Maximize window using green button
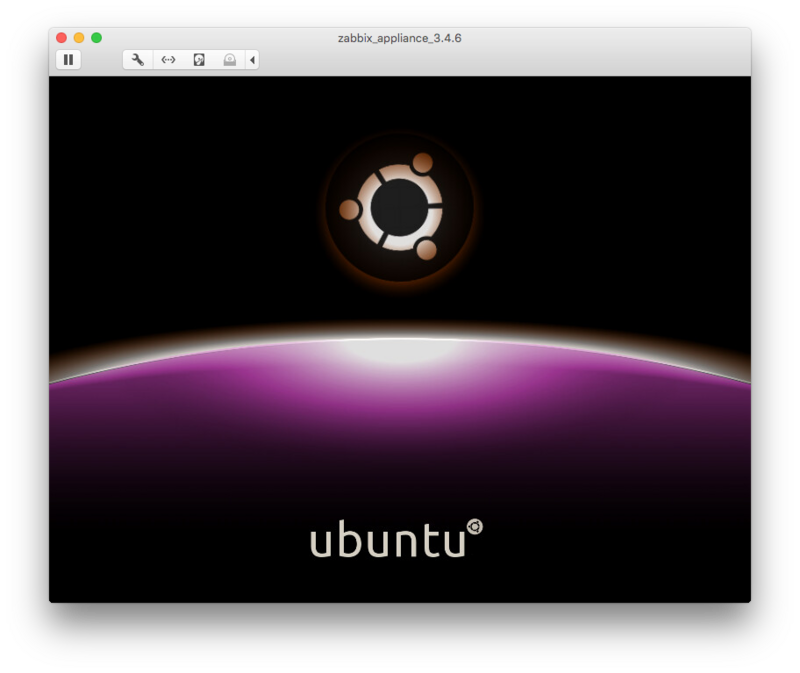 96,38
